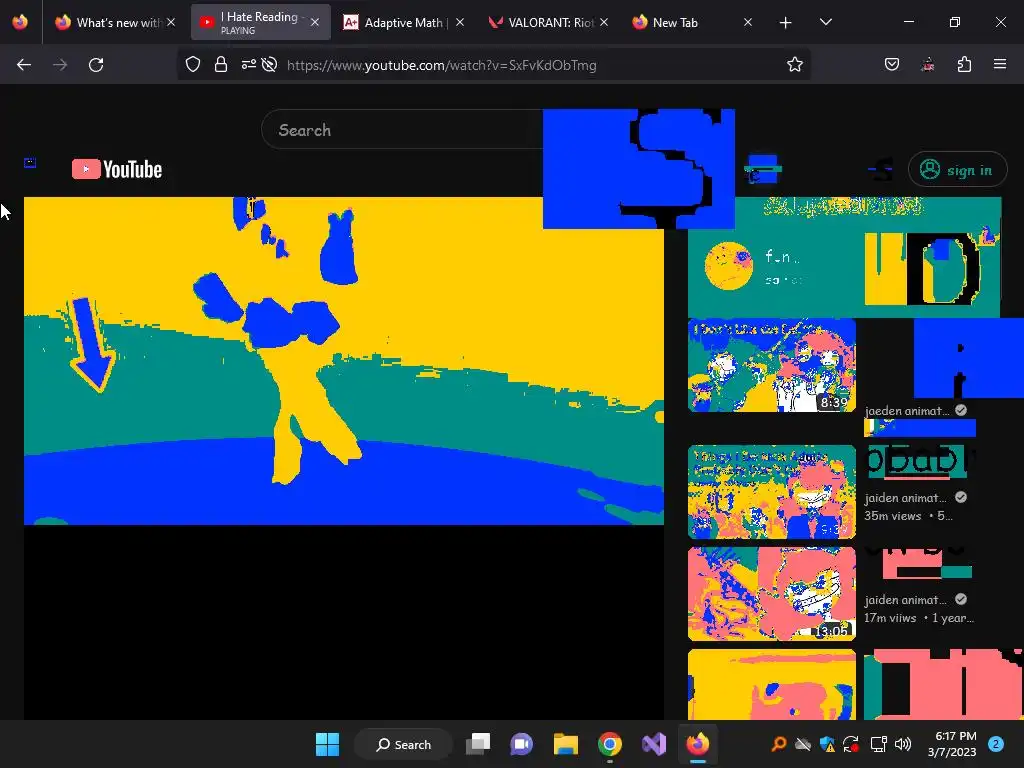Open the Firefox application menu
The height and width of the screenshot is (768, 1024).
tap(1000, 65)
